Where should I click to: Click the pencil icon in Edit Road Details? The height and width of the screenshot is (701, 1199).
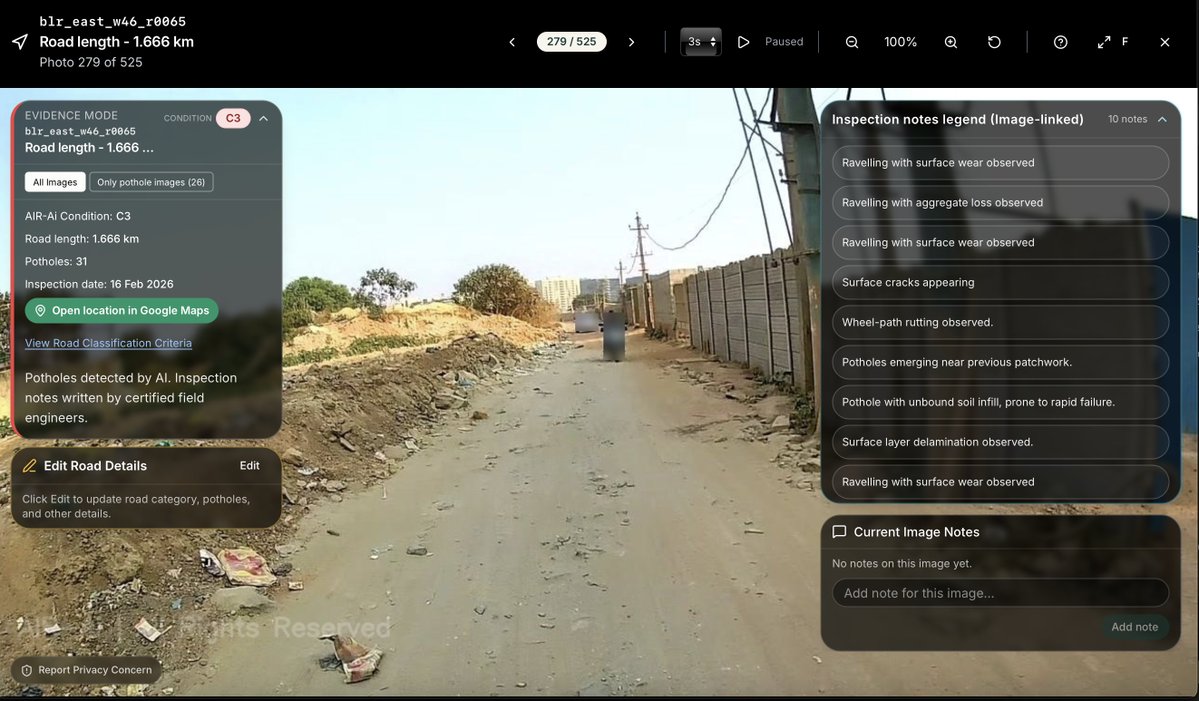pyautogui.click(x=30, y=466)
